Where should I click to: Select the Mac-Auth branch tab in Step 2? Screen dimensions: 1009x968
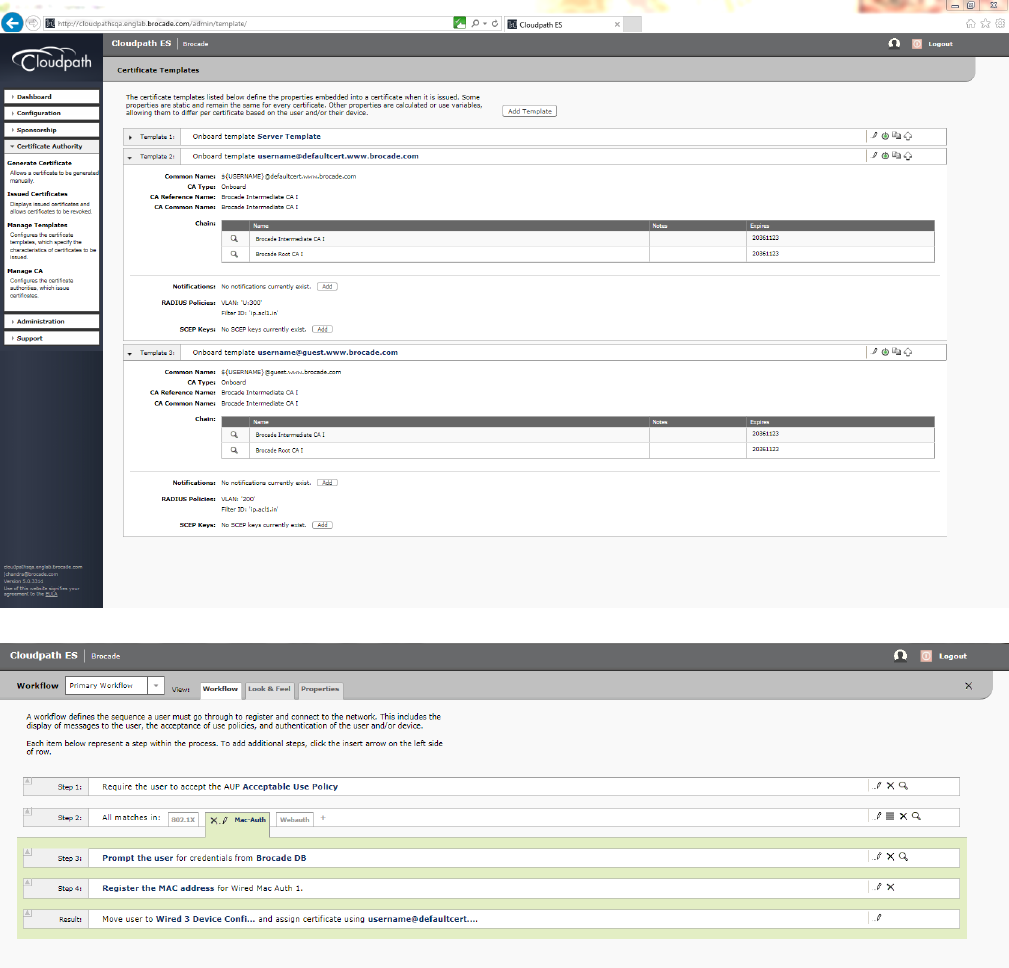[250, 820]
